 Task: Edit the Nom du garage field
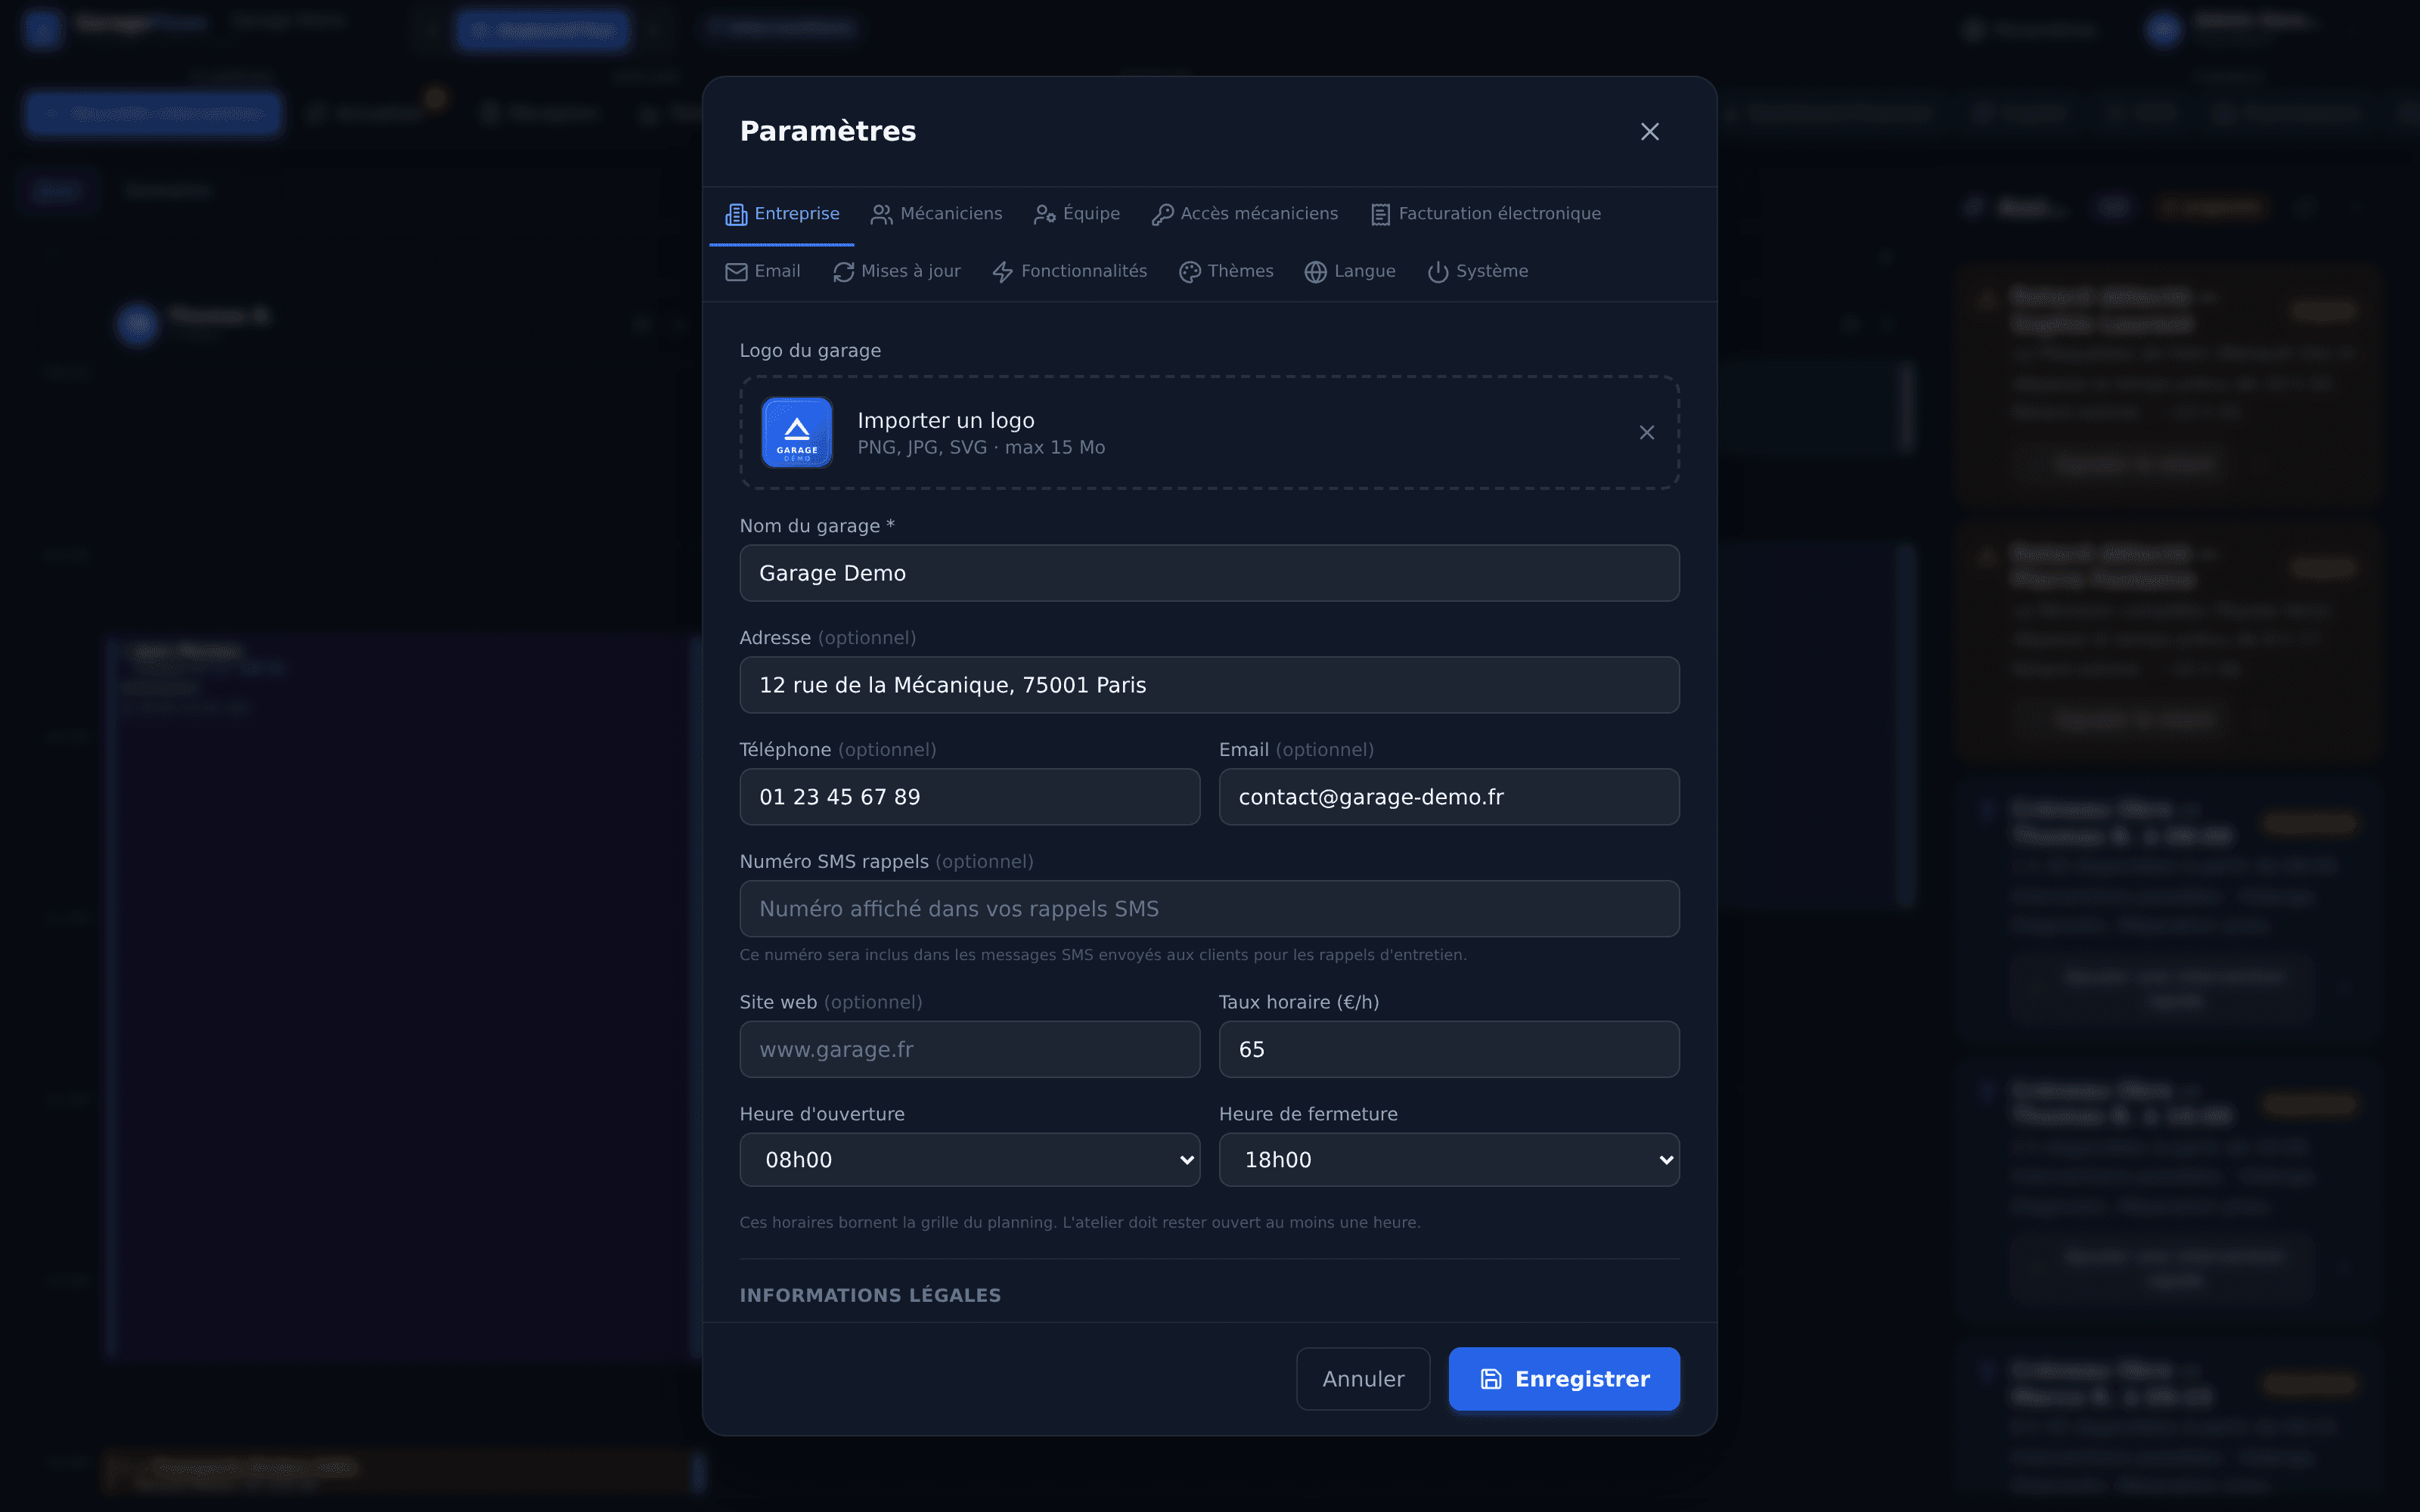point(1209,573)
